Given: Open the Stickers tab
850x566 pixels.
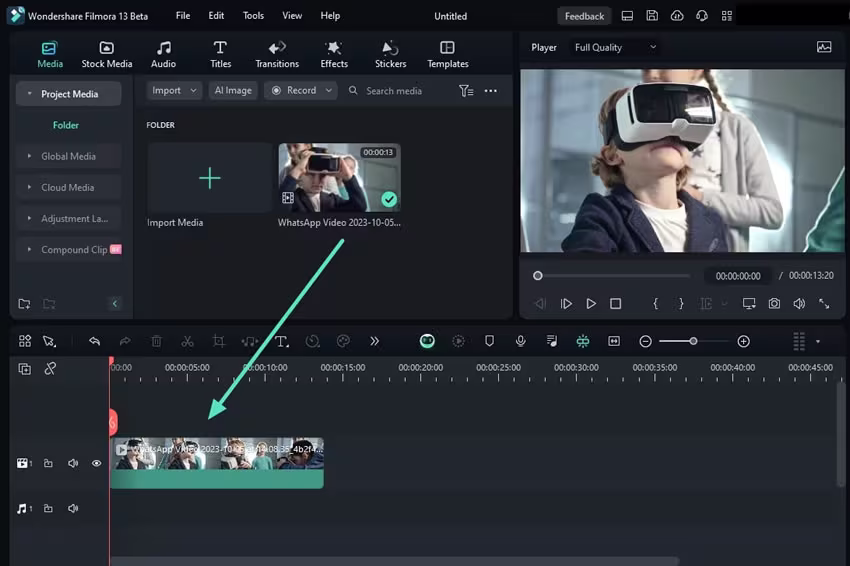Looking at the screenshot, I should (x=390, y=55).
